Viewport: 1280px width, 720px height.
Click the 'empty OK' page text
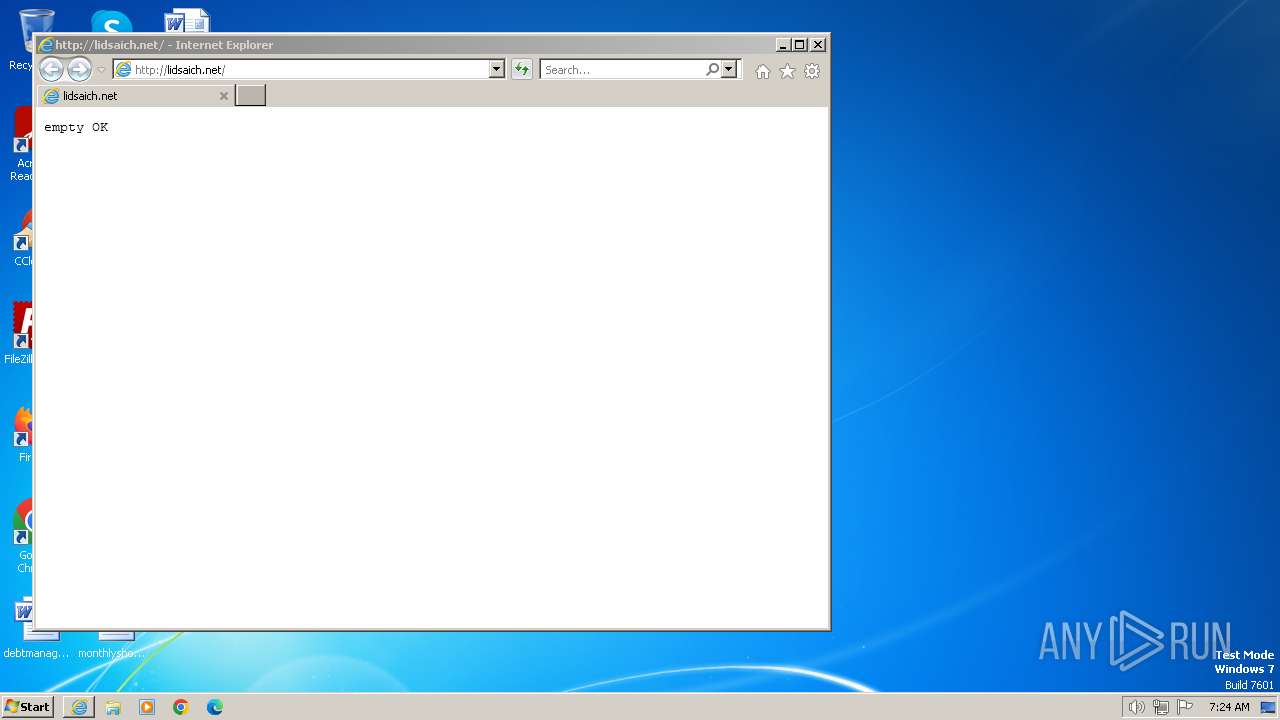[76, 127]
